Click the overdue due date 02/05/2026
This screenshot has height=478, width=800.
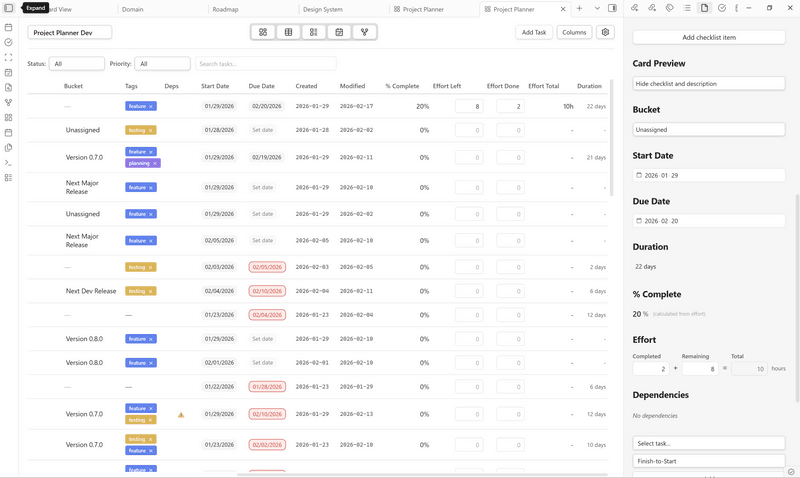[267, 267]
